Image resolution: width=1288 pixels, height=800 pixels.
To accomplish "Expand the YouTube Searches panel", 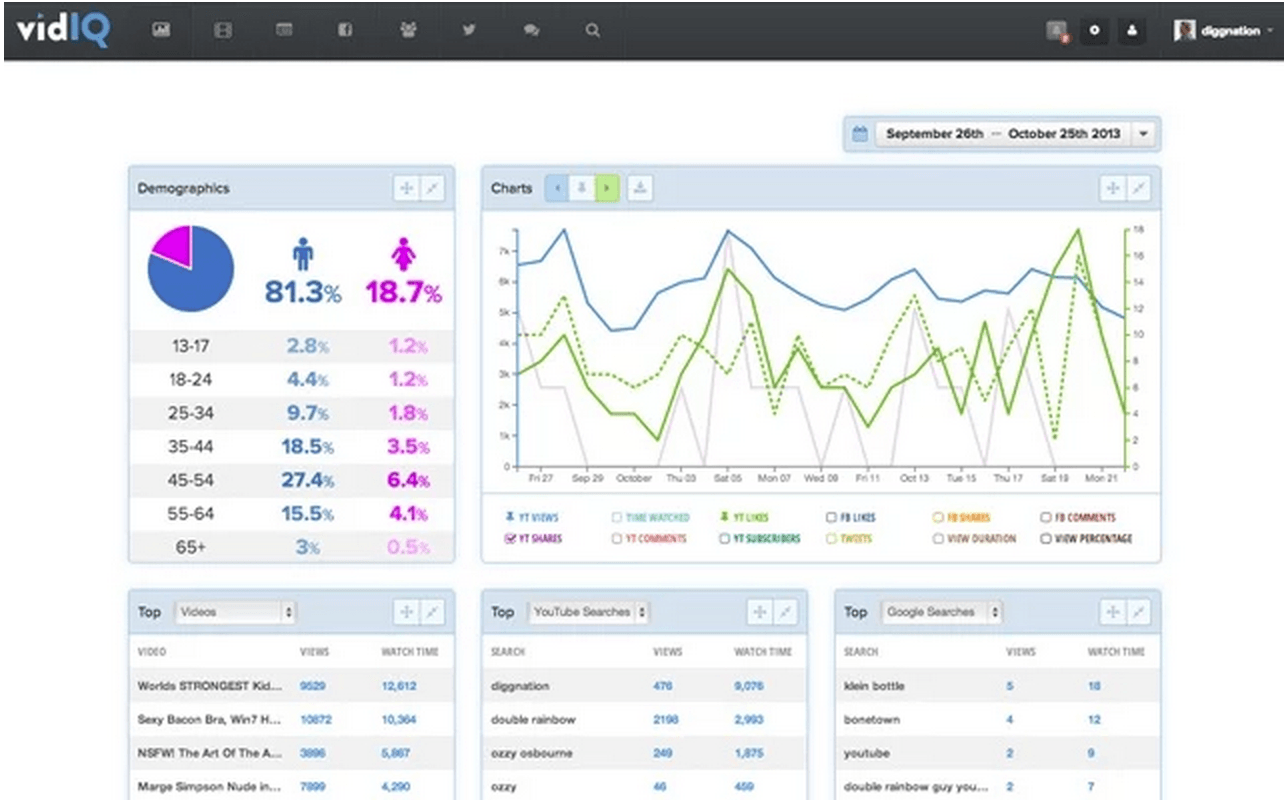I will click(785, 612).
